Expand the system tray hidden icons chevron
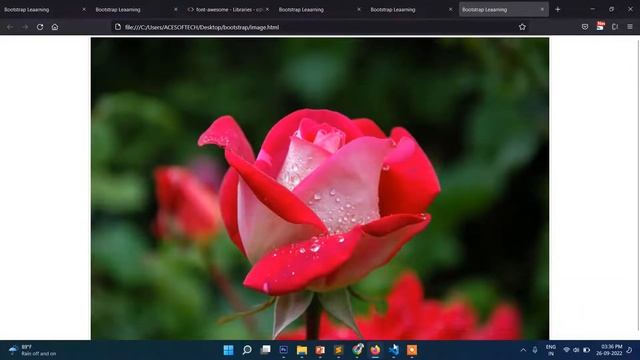 pos(523,350)
